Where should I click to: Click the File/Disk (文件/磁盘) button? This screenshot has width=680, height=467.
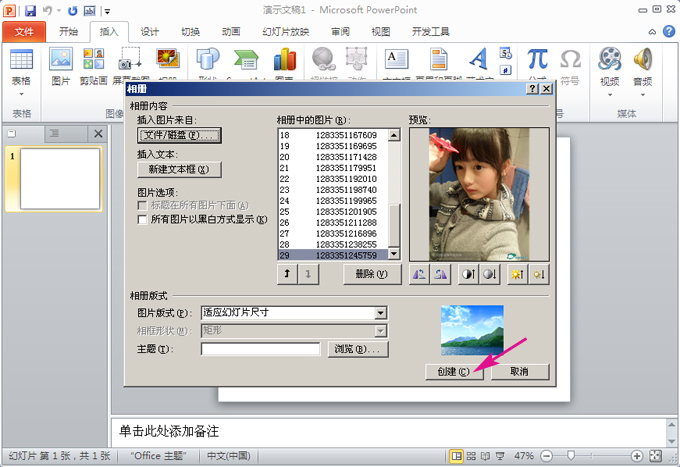pos(179,135)
